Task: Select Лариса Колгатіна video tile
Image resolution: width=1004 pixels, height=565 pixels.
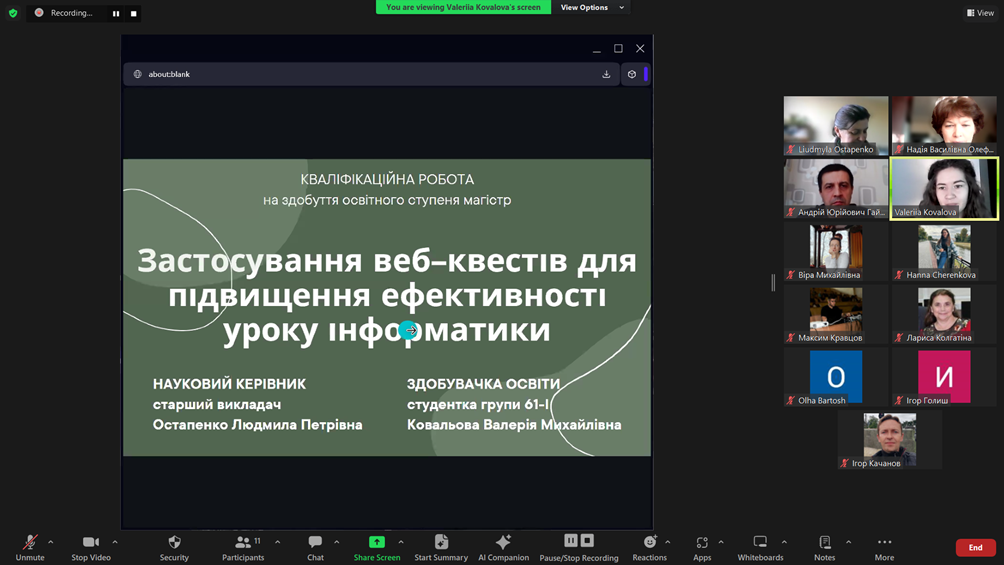Action: coord(944,314)
